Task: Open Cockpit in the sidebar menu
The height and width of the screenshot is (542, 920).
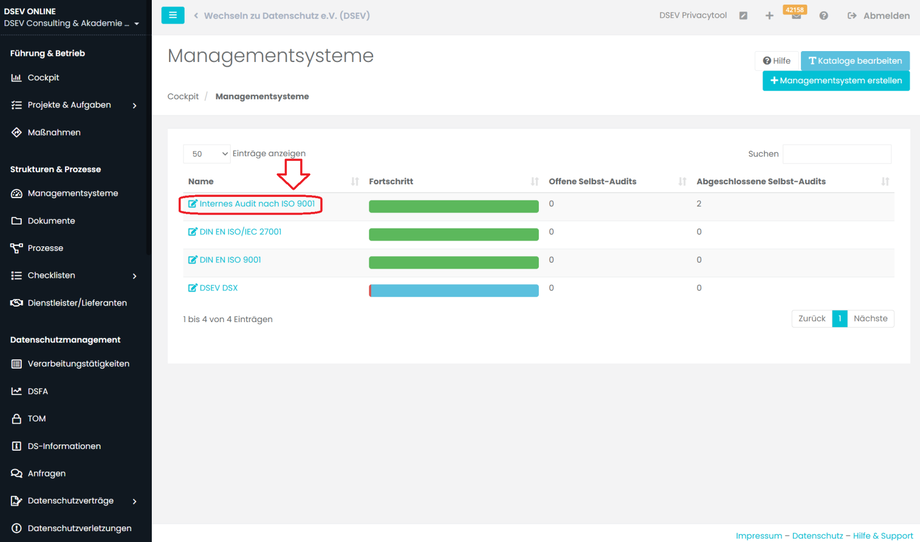Action: [43, 77]
